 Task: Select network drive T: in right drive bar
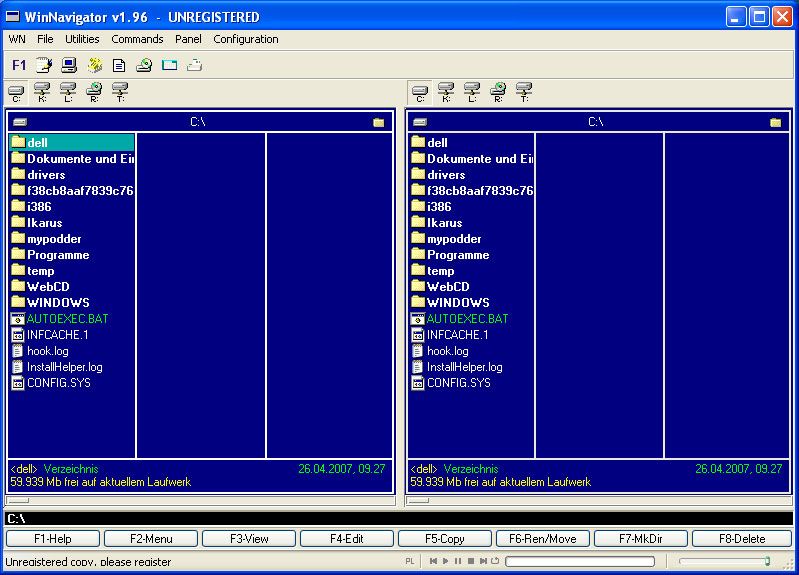(x=524, y=93)
